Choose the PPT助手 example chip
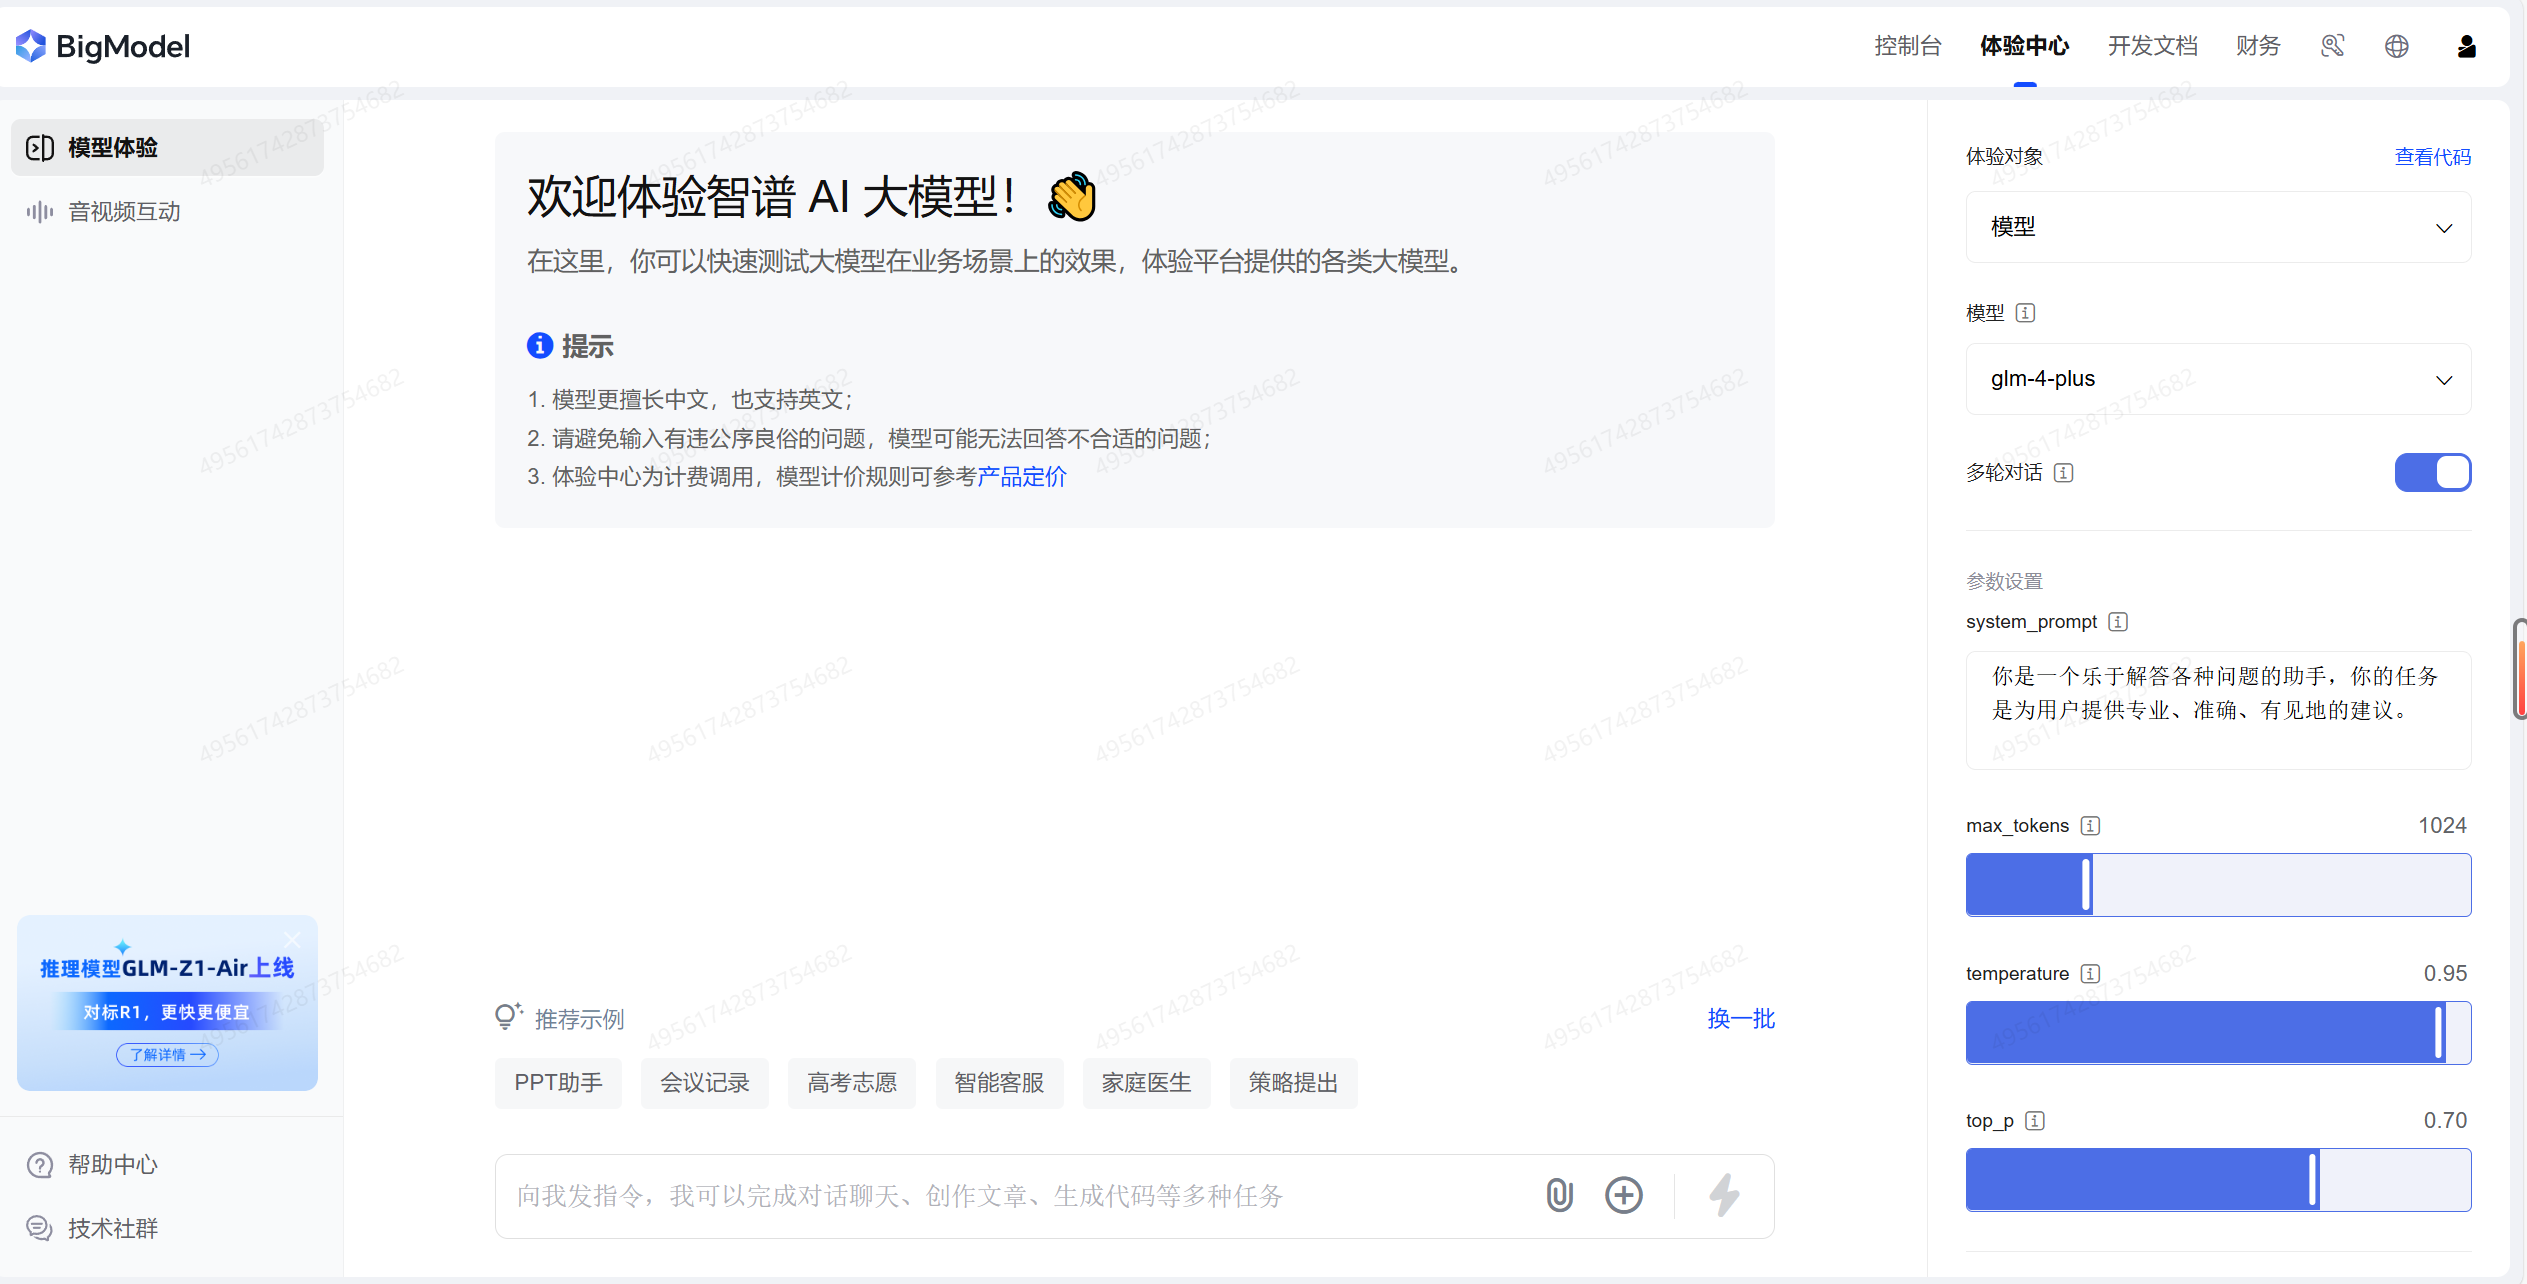Image resolution: width=2527 pixels, height=1284 pixels. point(558,1083)
